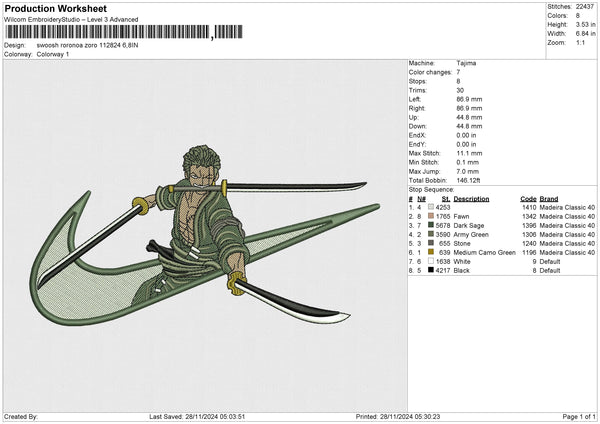Click stitch count 3590 for Army Green

(x=443, y=234)
